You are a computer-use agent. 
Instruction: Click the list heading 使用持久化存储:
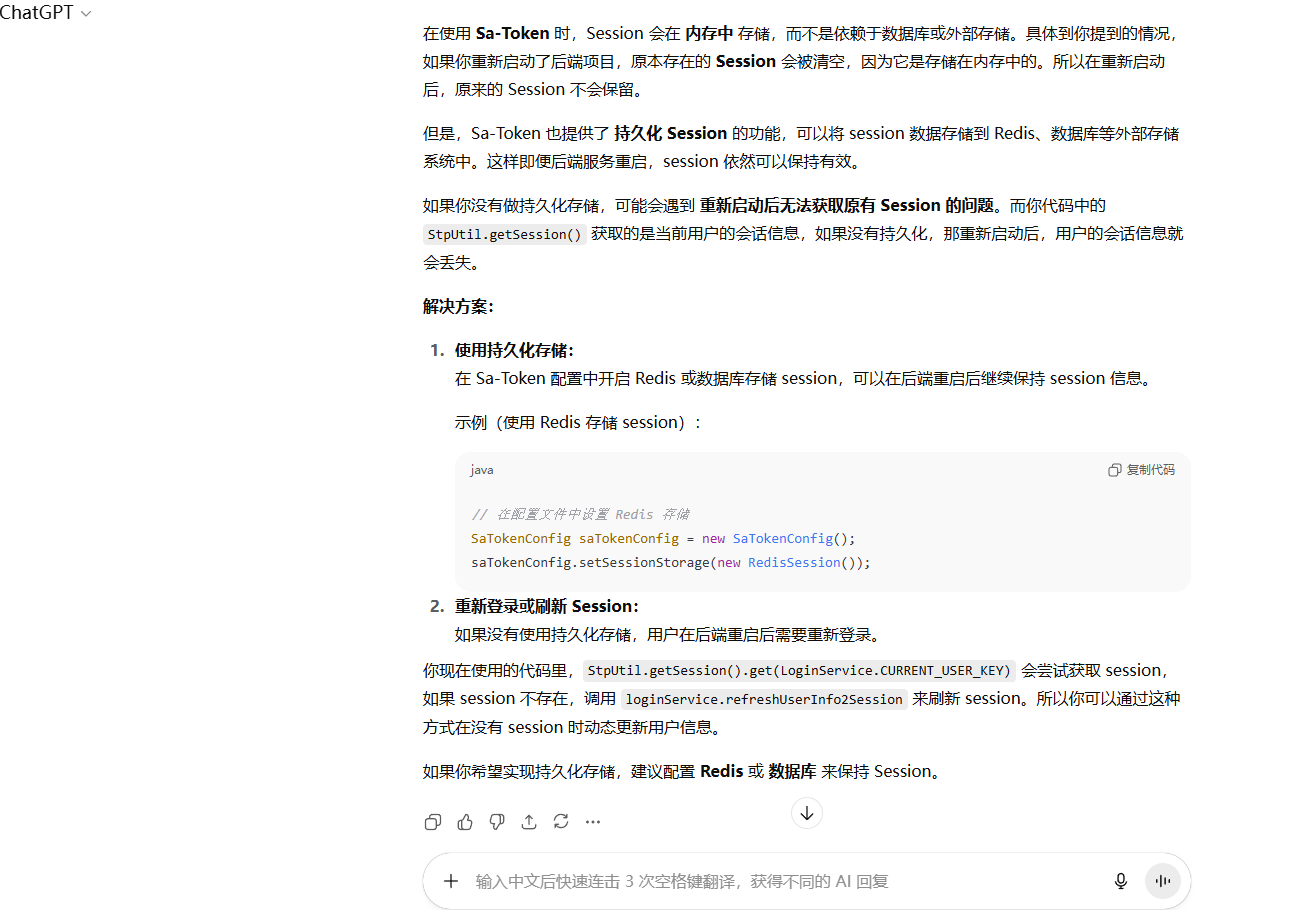[x=514, y=350]
